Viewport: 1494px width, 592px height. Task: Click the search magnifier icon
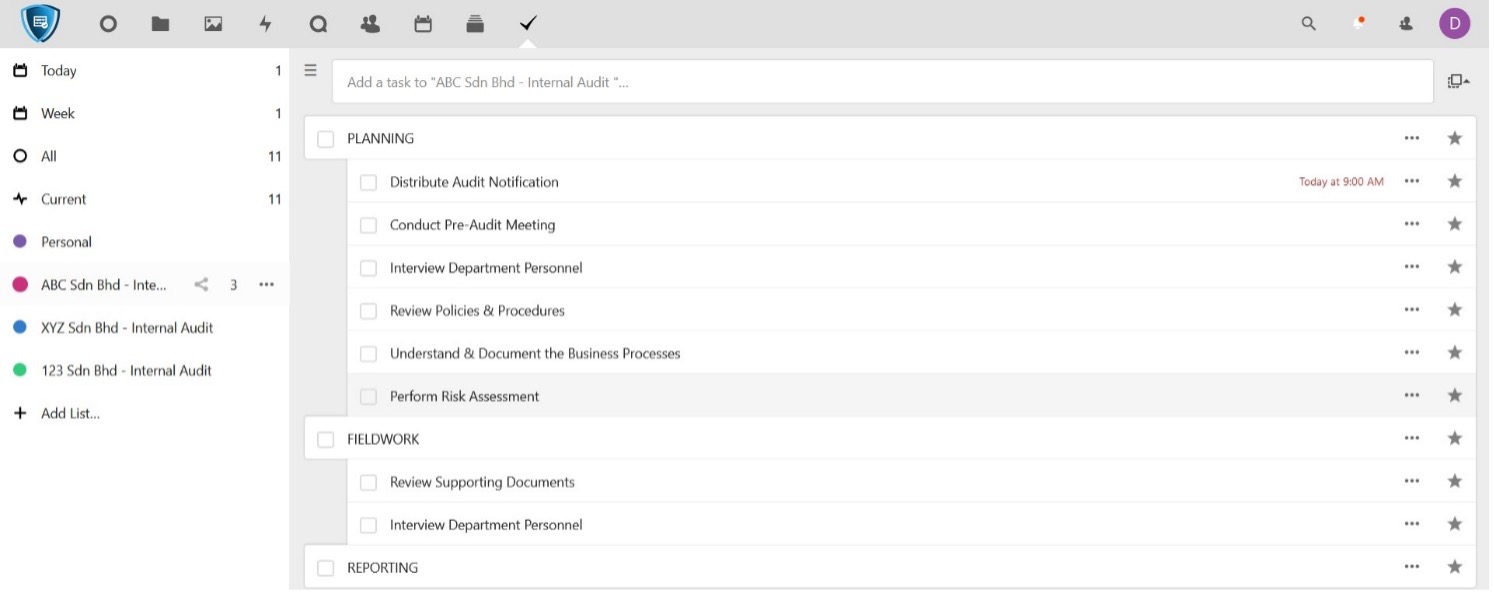1308,24
